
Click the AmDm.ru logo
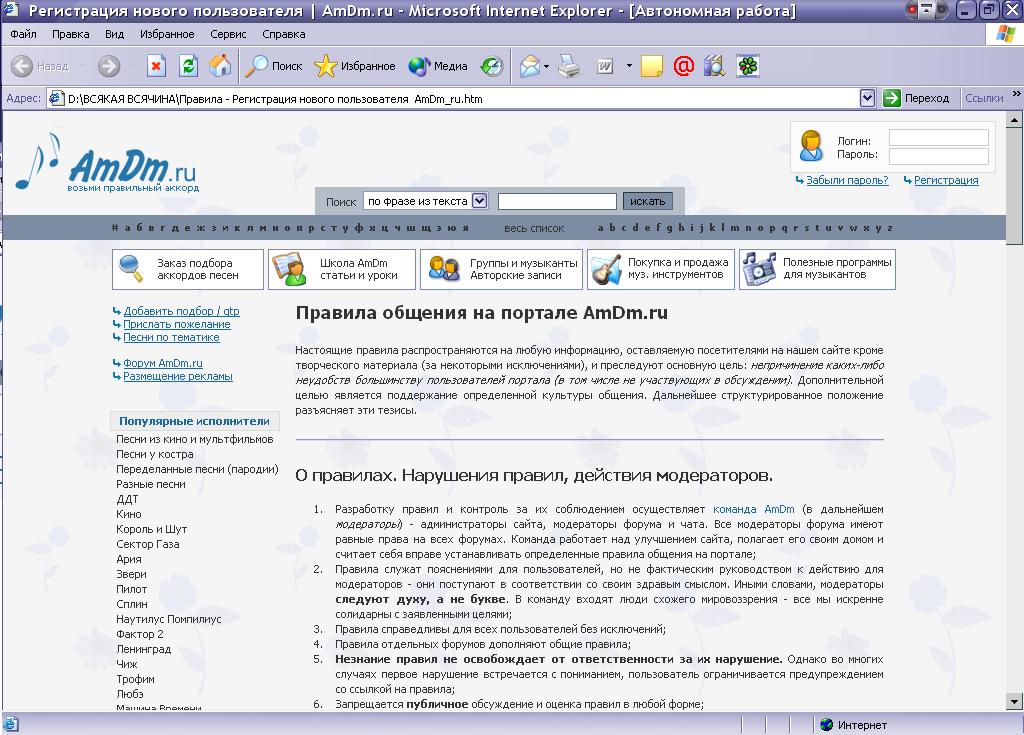point(106,163)
